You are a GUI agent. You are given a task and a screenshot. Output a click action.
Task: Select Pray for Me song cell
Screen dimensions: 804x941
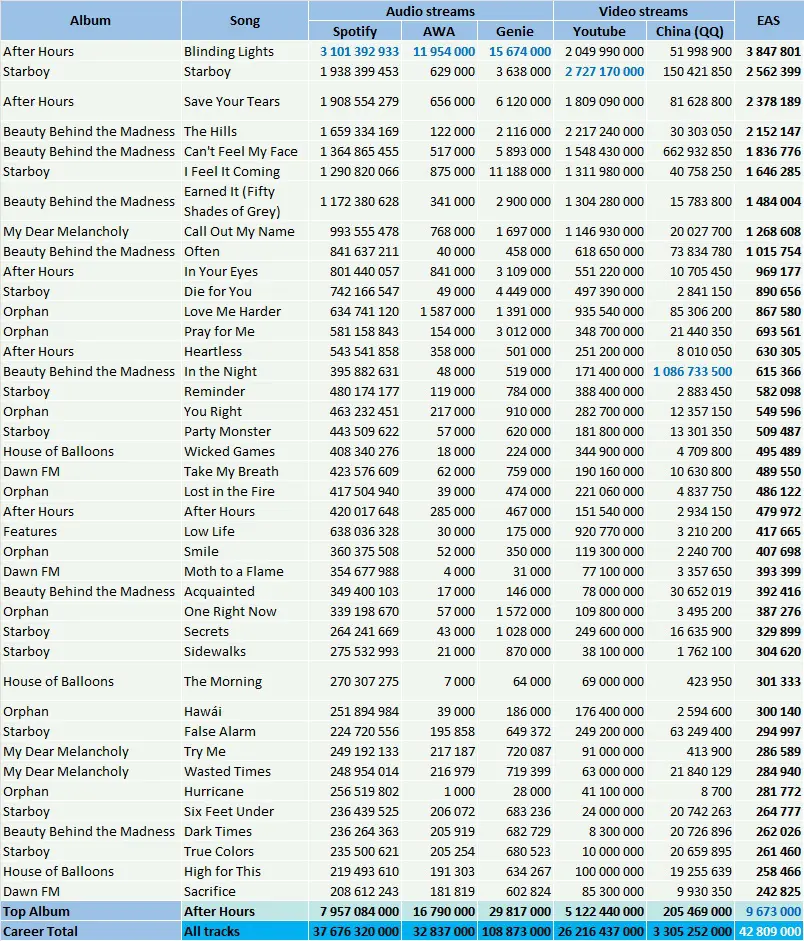(x=245, y=331)
